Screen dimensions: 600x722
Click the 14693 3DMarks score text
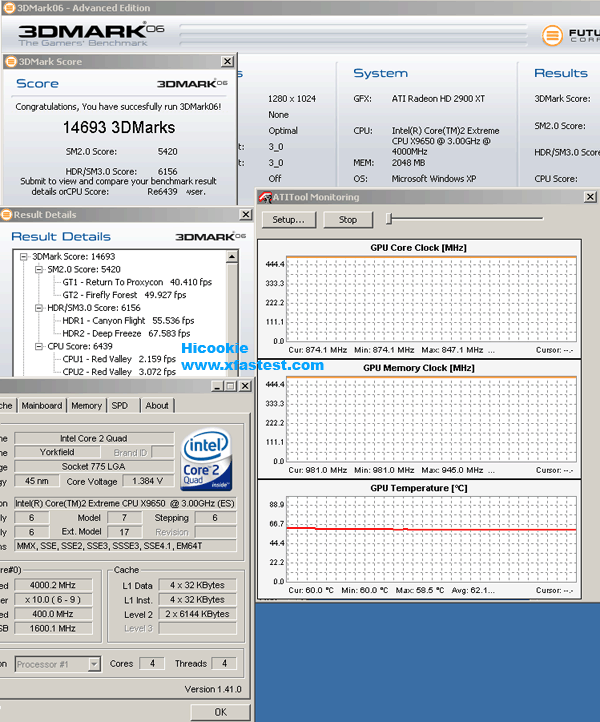click(x=119, y=128)
